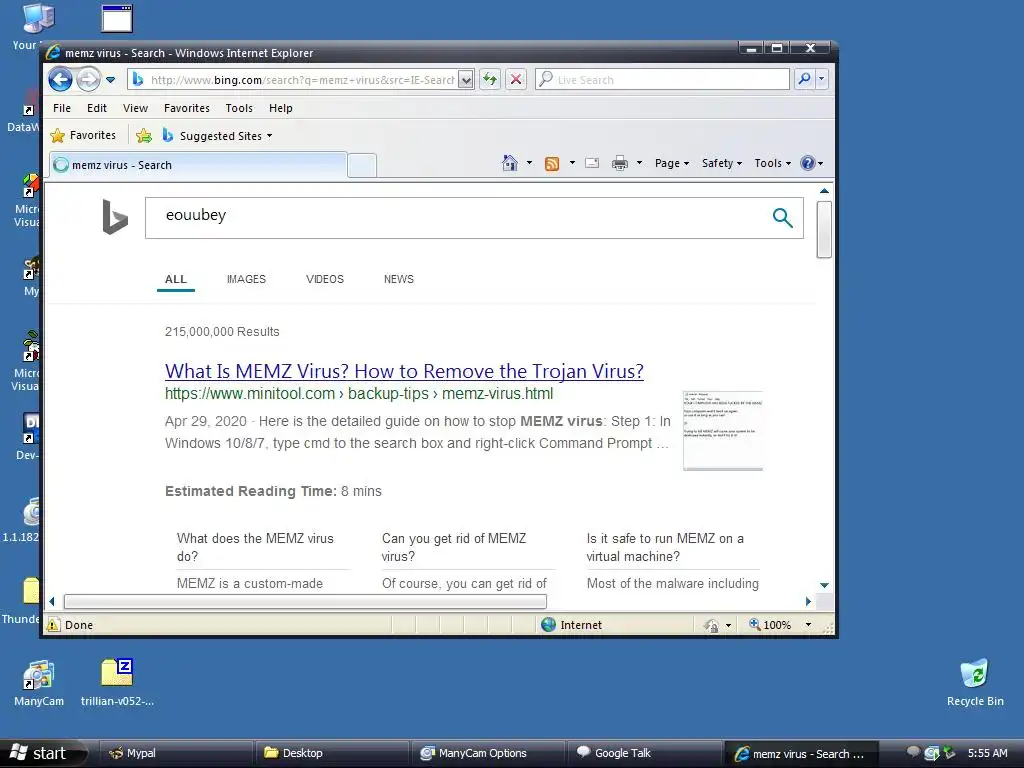The image size is (1024, 768).
Task: Click Can you get rid of MEMZ question
Action: 454,547
